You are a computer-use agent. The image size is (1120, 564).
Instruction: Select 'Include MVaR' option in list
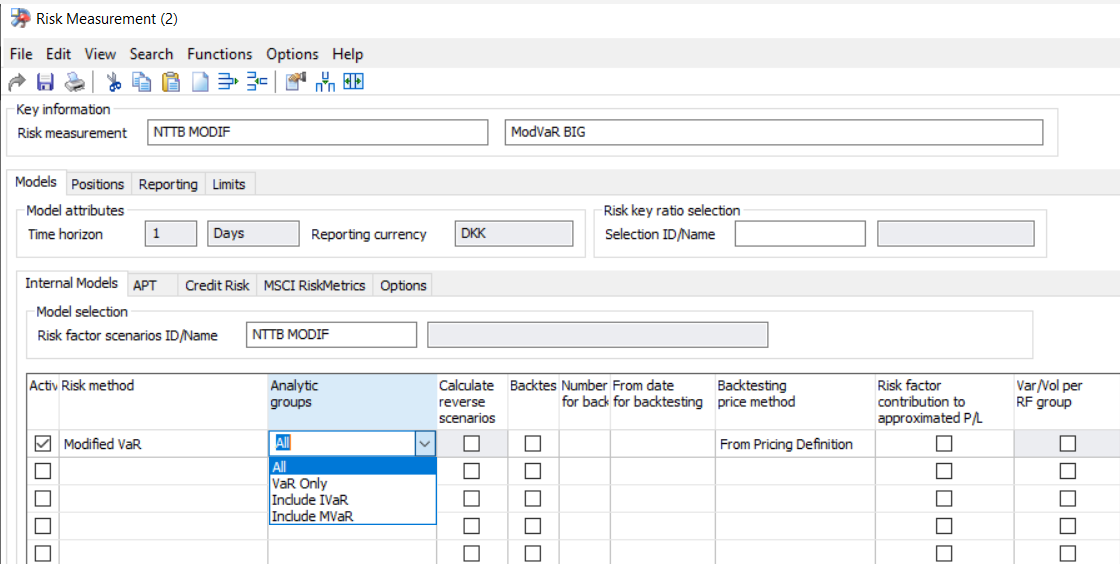pyautogui.click(x=312, y=516)
